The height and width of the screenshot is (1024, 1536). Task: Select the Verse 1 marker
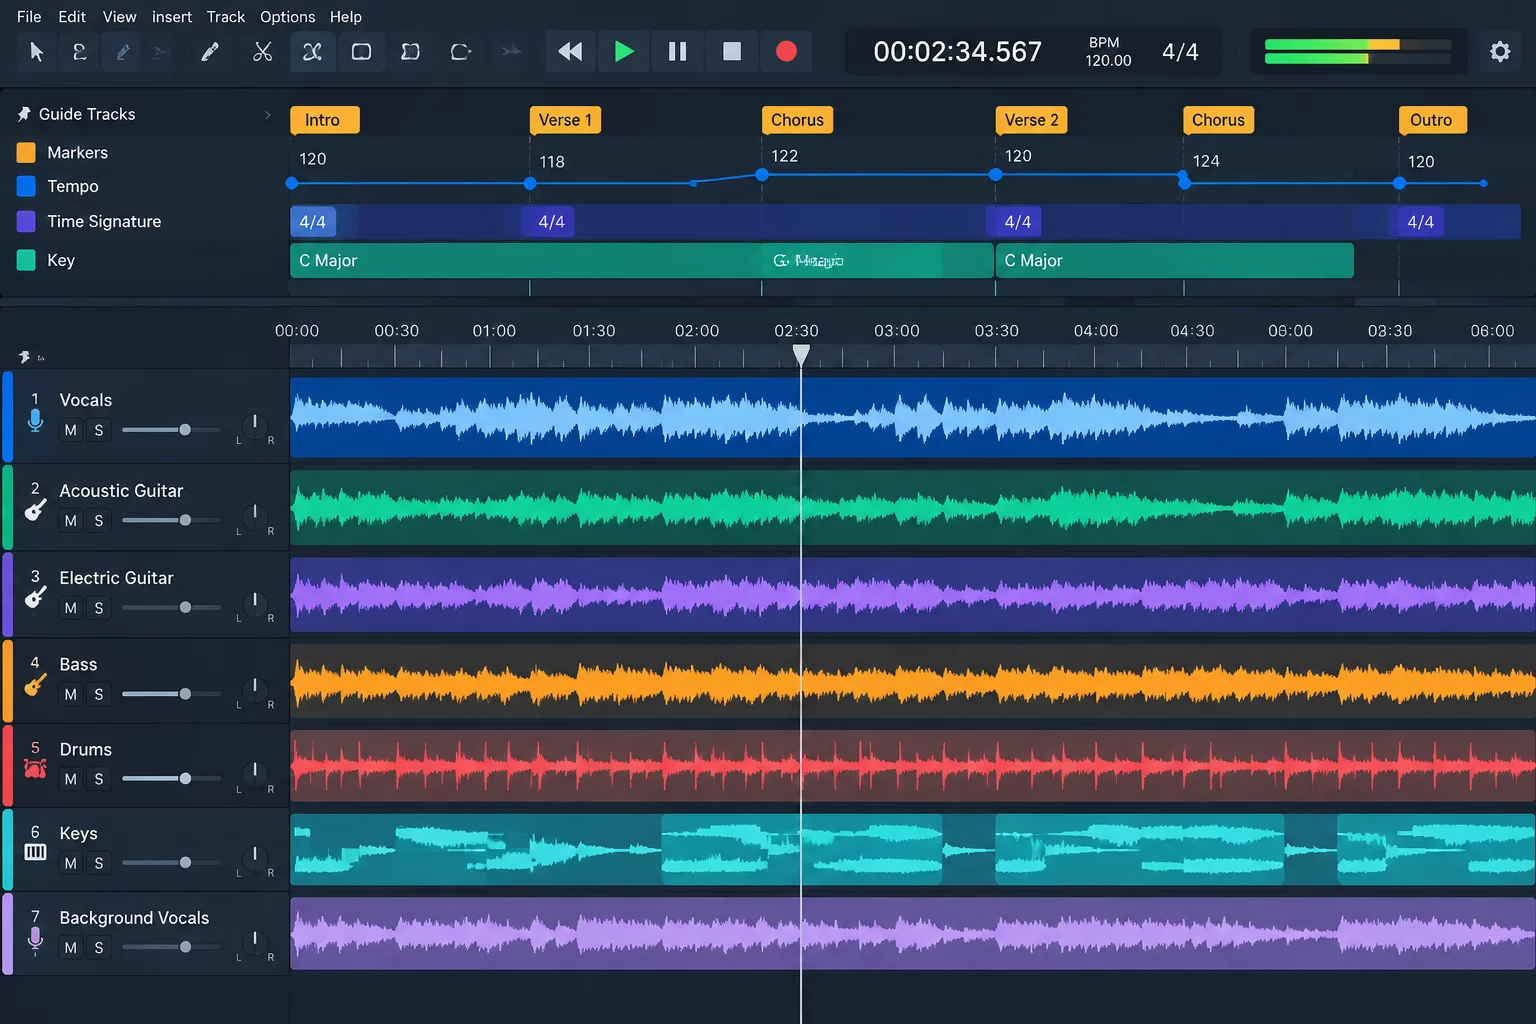565,120
